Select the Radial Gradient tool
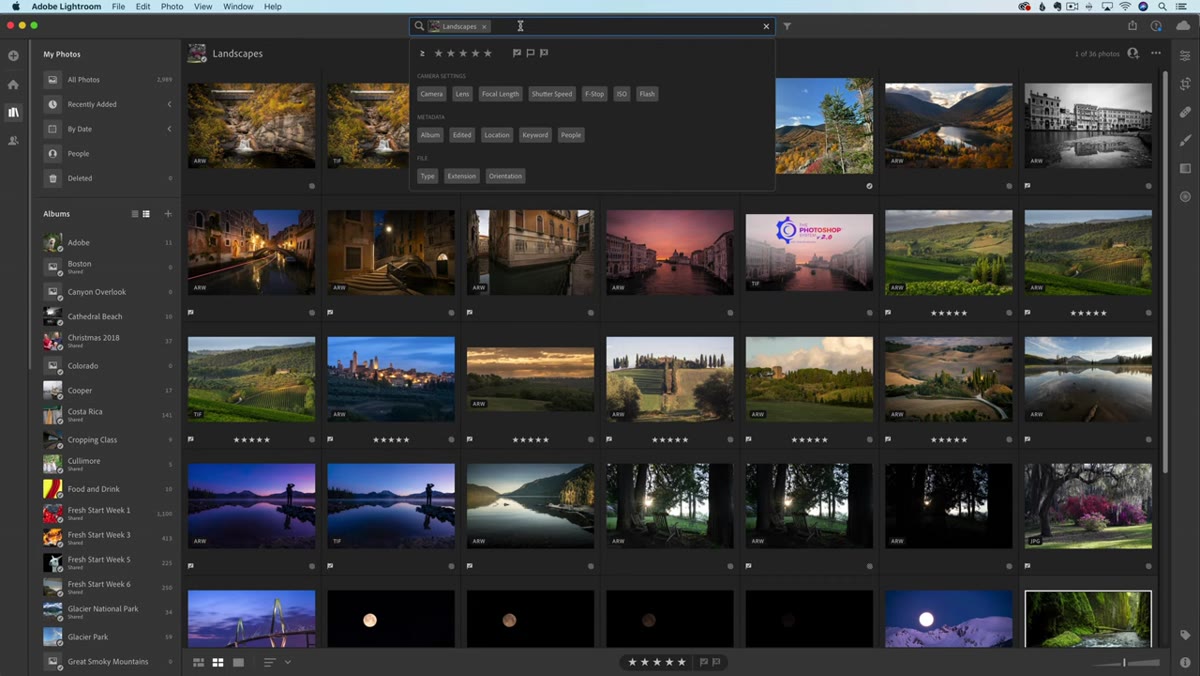 [1185, 197]
